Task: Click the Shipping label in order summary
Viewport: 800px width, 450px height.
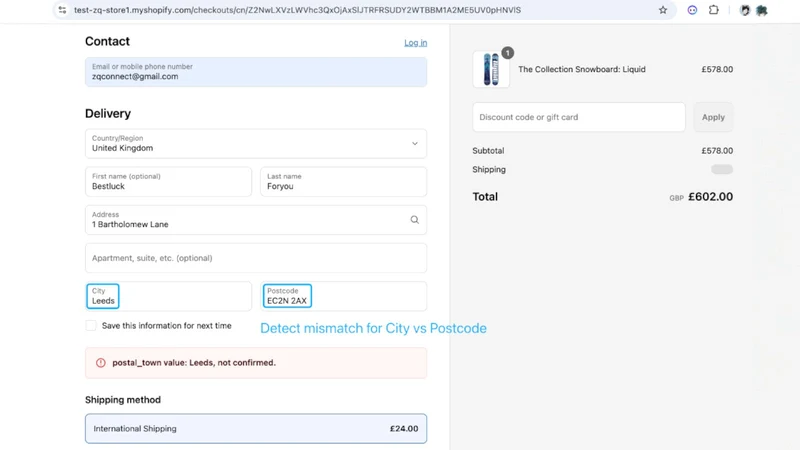Action: tap(489, 169)
